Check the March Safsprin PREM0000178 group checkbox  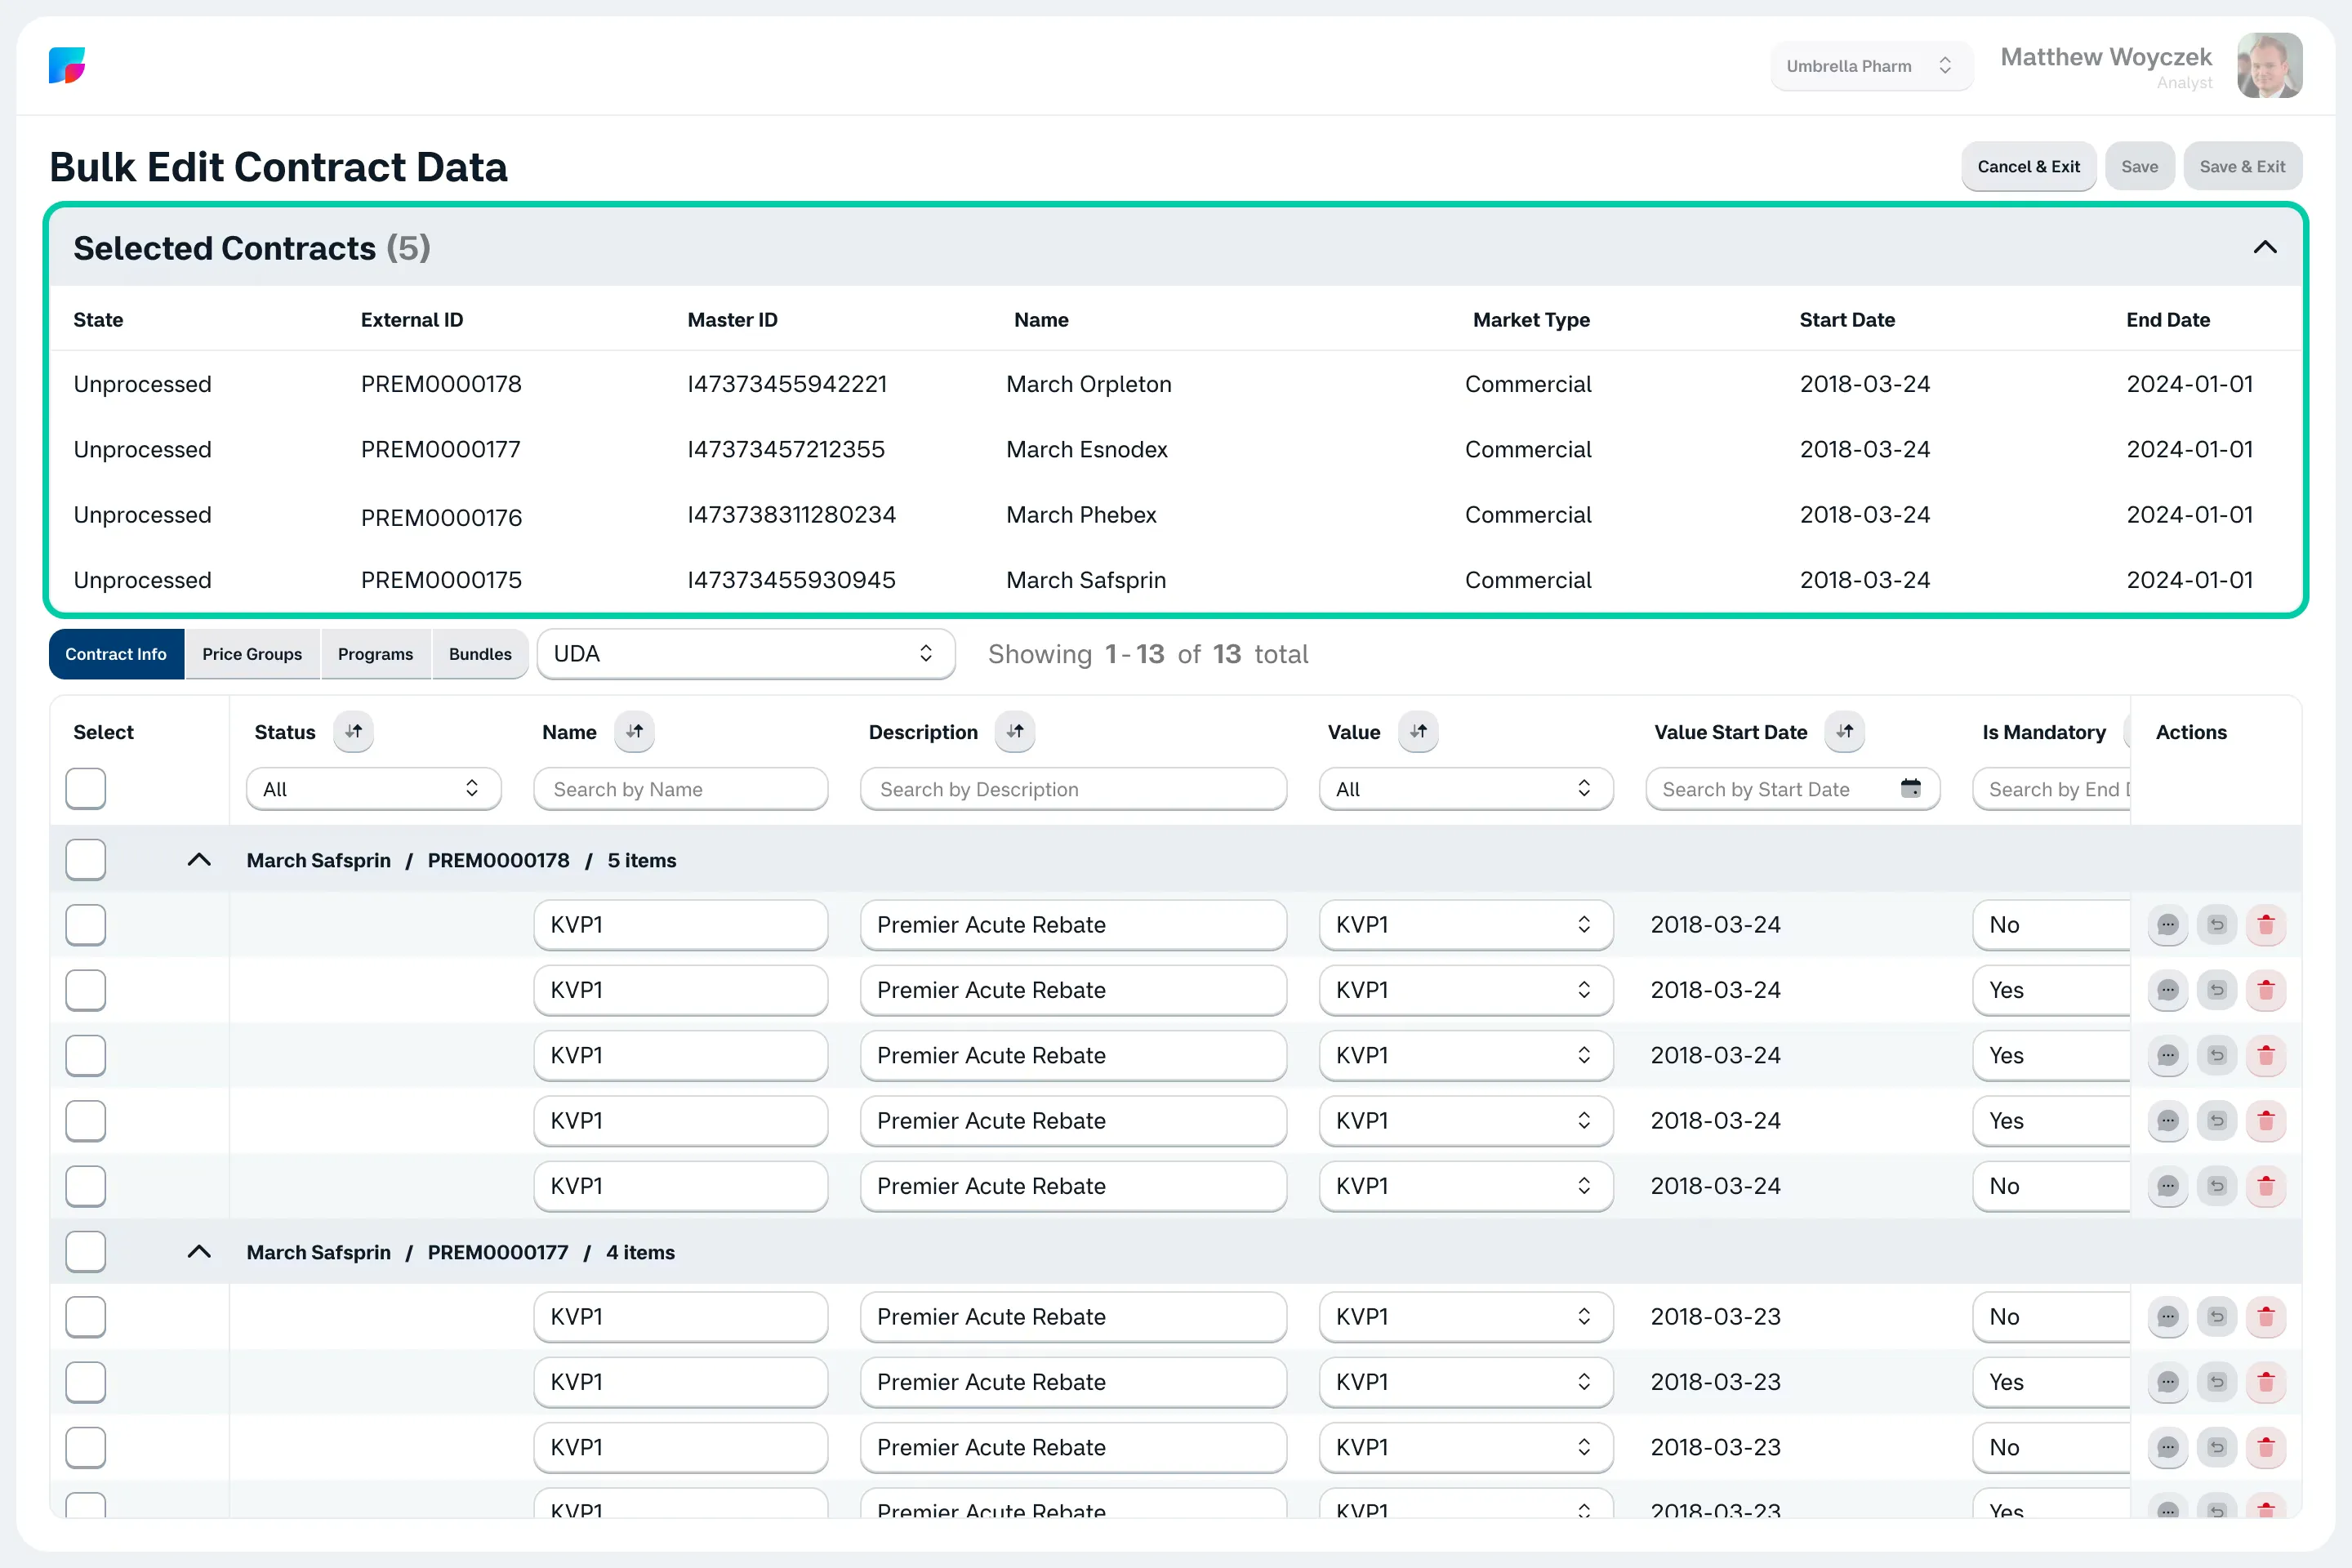click(x=86, y=860)
